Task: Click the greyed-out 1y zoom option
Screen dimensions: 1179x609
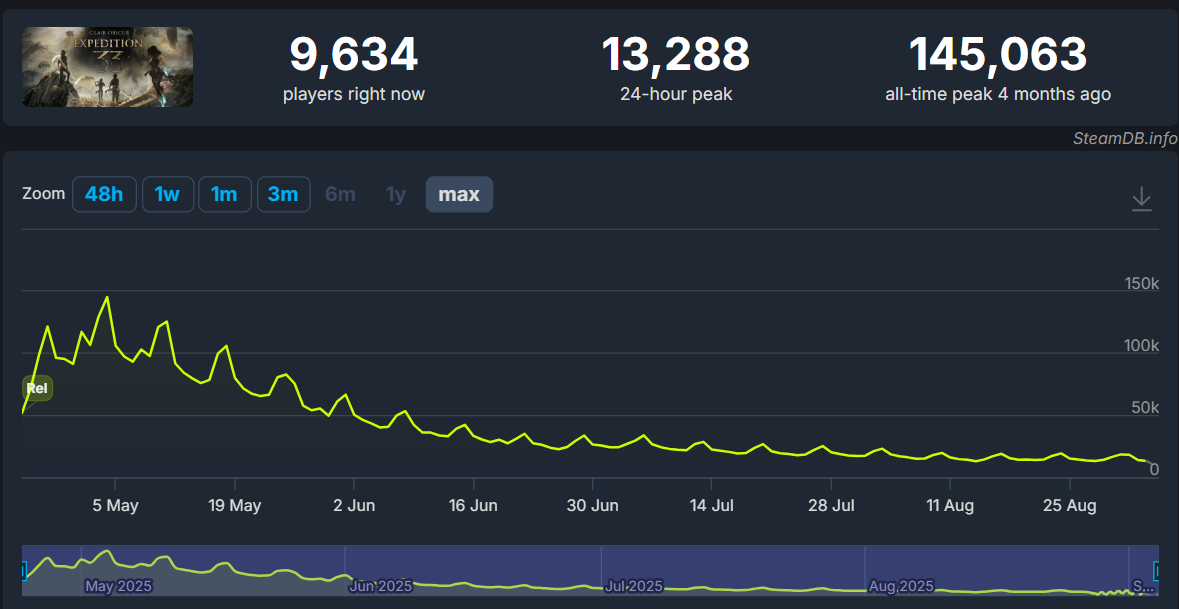Action: click(396, 194)
